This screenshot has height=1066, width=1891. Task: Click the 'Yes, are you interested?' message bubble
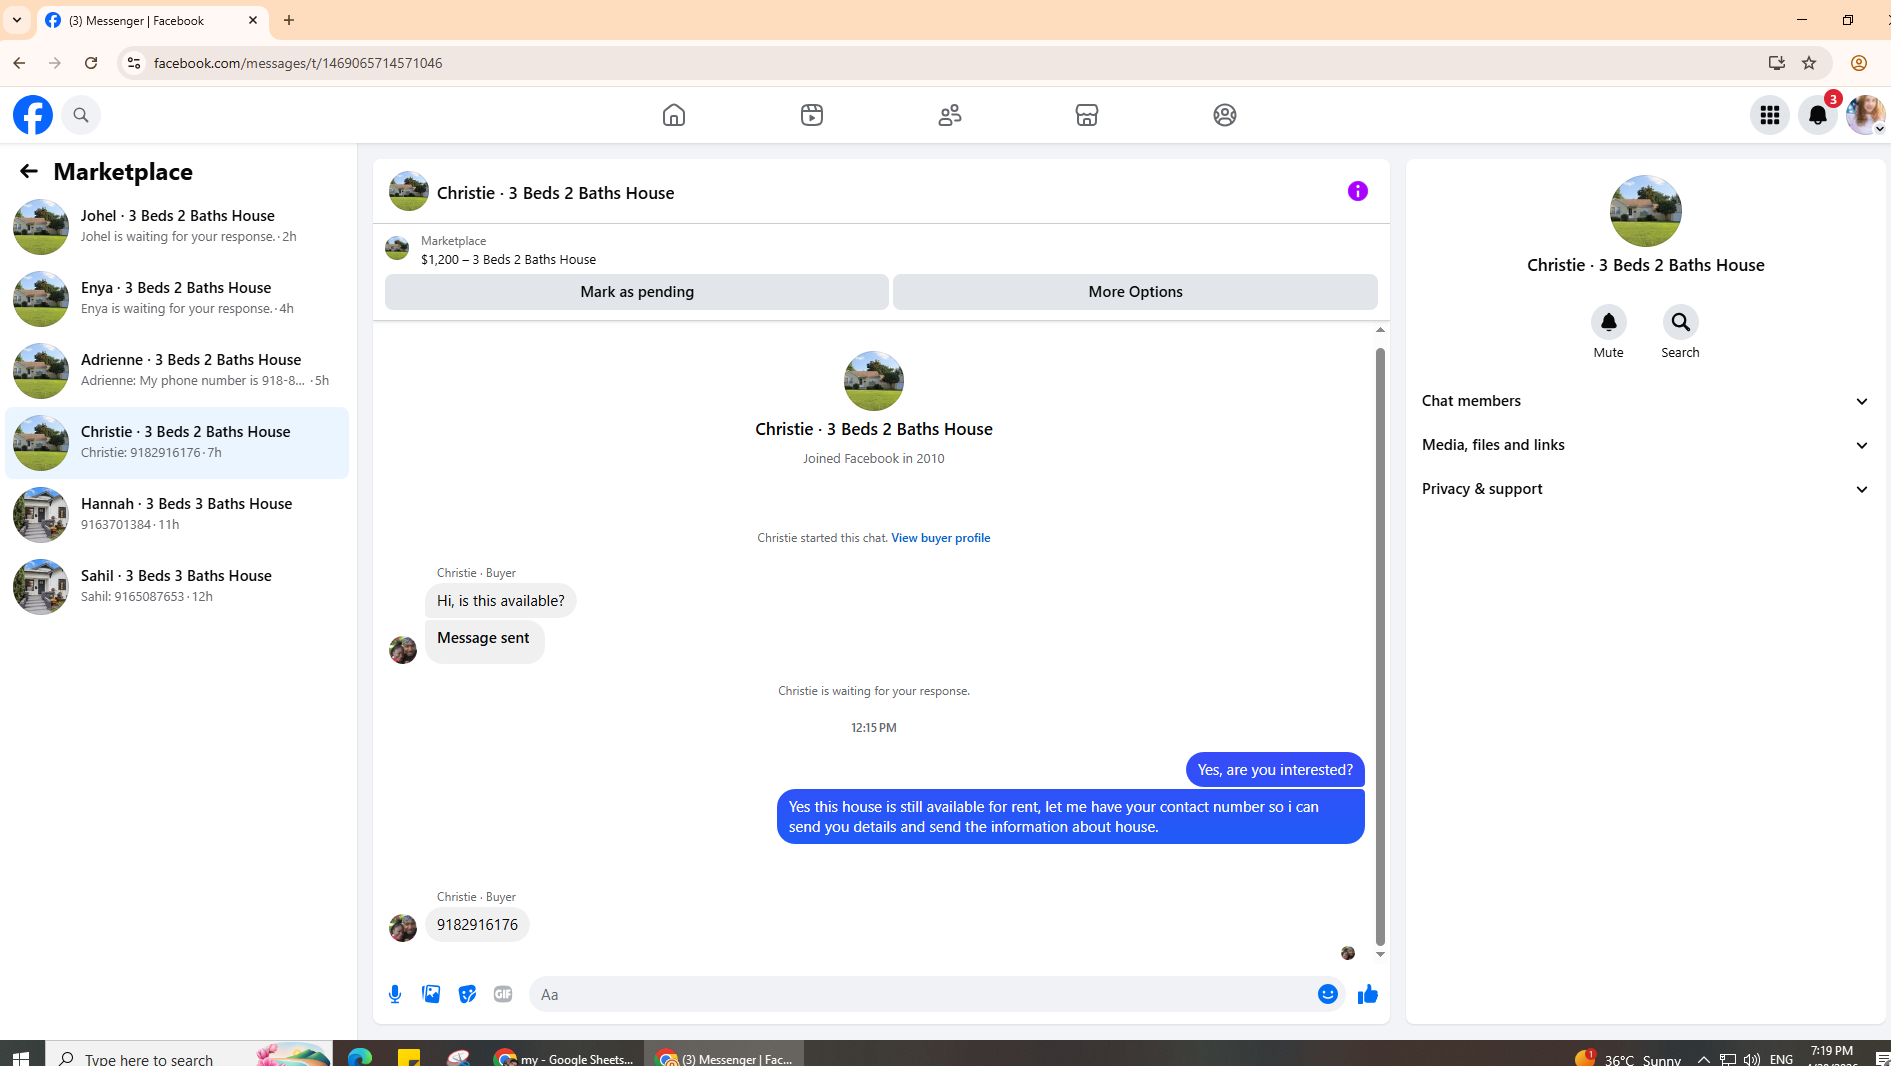[1275, 770]
